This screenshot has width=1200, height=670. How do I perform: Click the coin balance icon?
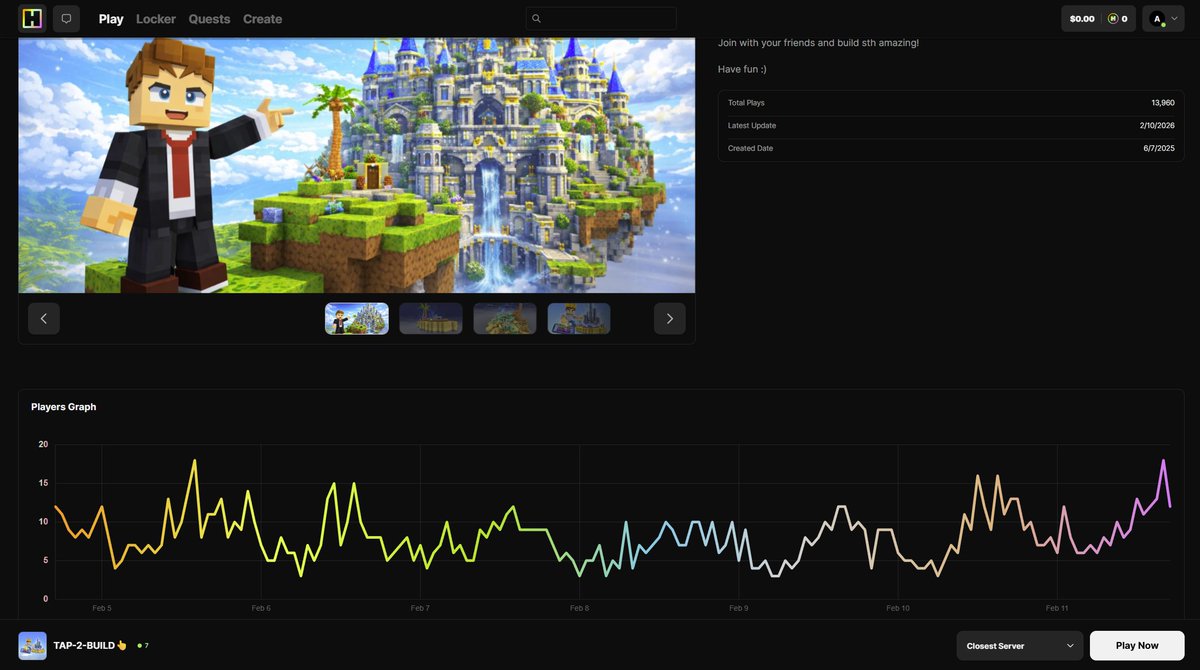click(x=1112, y=19)
